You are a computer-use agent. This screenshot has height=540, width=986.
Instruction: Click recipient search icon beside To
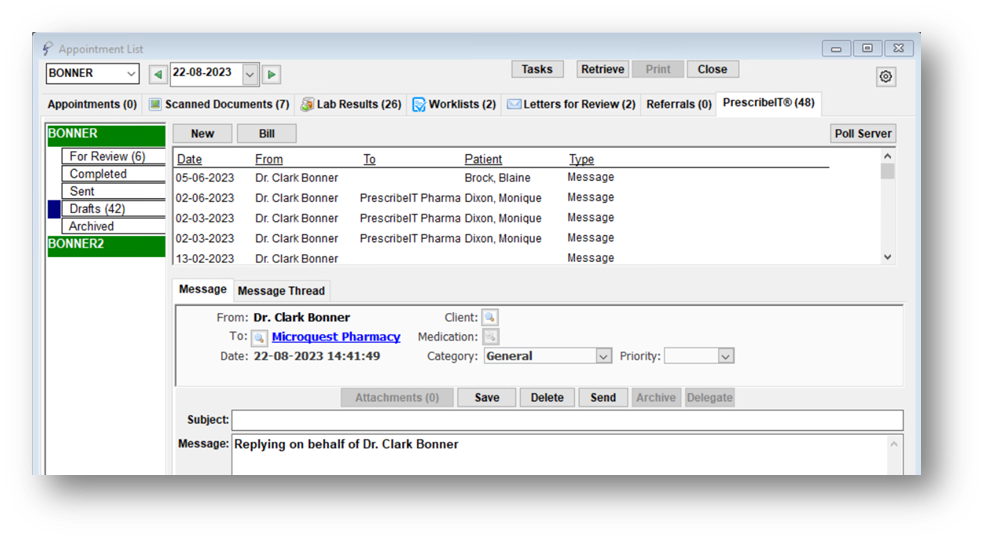point(259,338)
